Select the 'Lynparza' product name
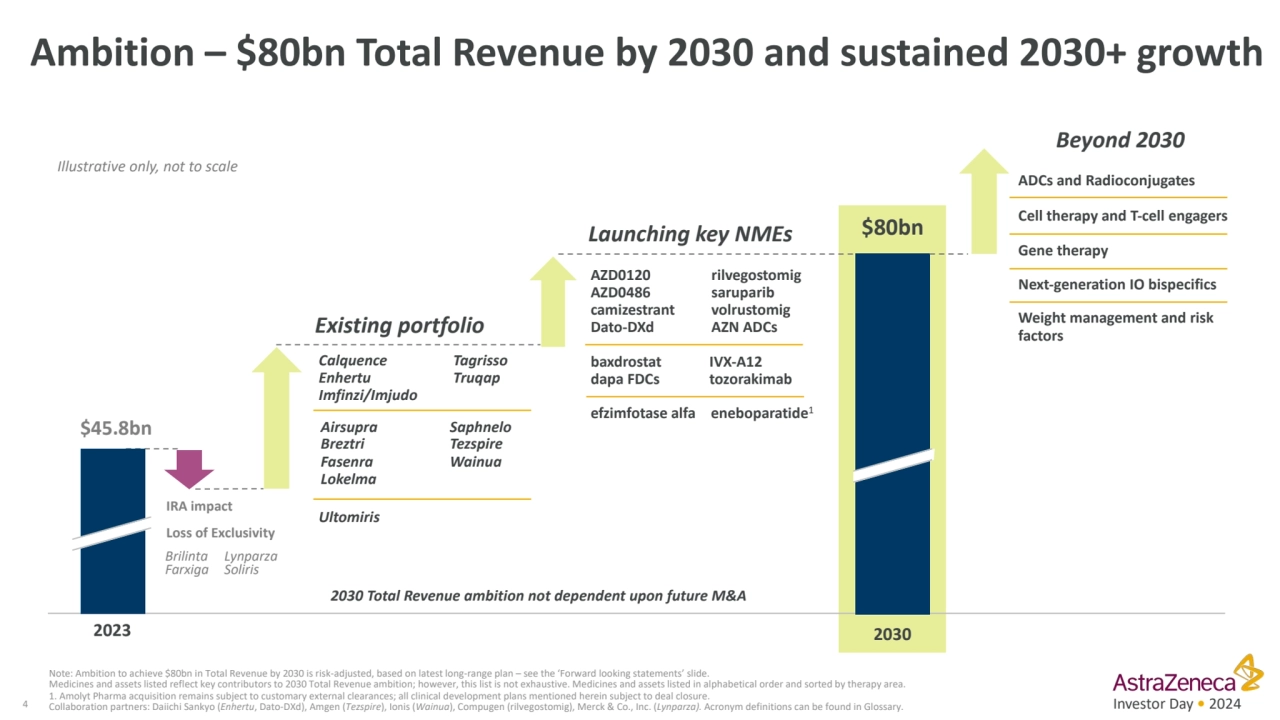 [x=251, y=556]
